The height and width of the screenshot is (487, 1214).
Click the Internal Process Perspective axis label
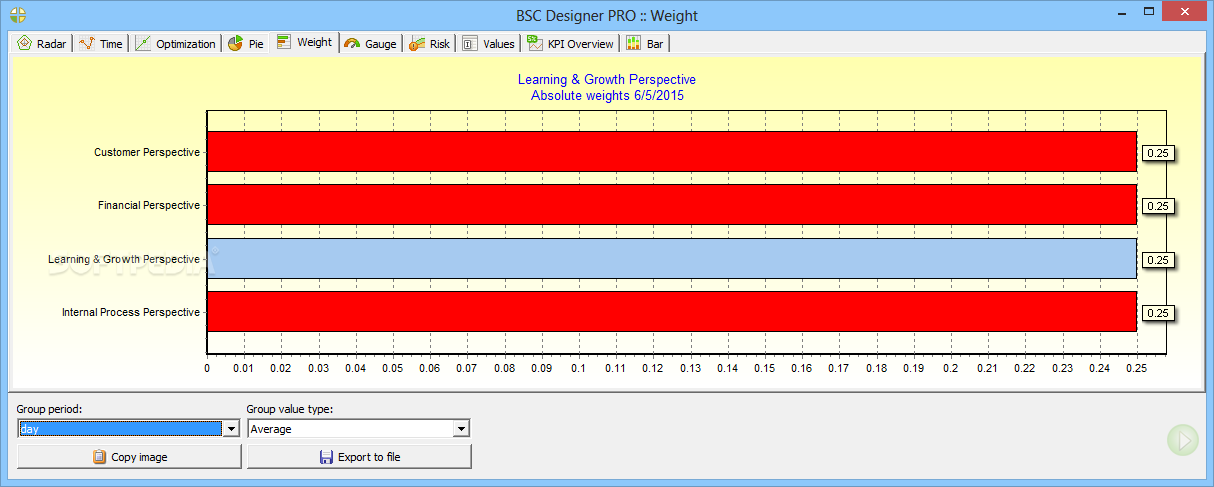tap(131, 312)
